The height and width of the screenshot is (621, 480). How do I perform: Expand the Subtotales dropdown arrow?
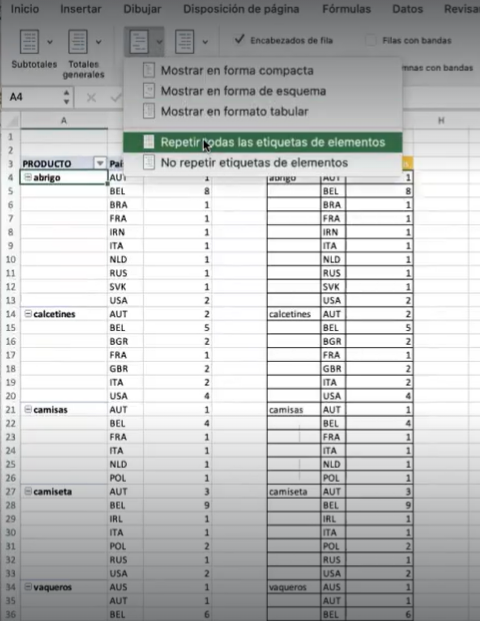50,42
